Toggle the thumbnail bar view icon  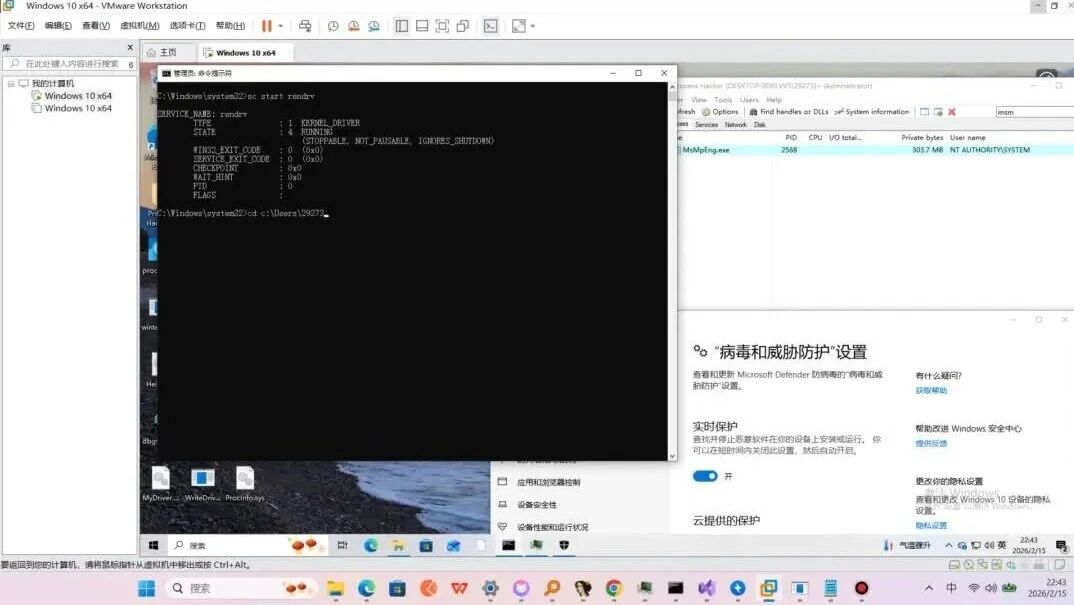coord(422,26)
